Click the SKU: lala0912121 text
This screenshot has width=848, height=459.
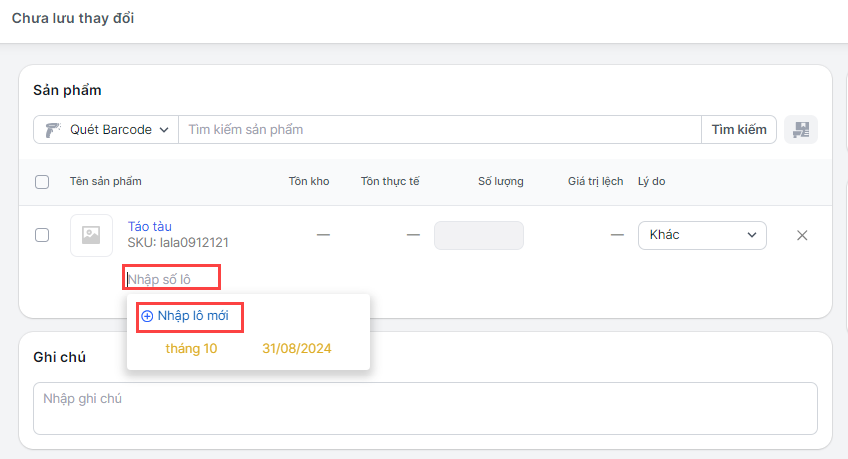click(x=178, y=243)
